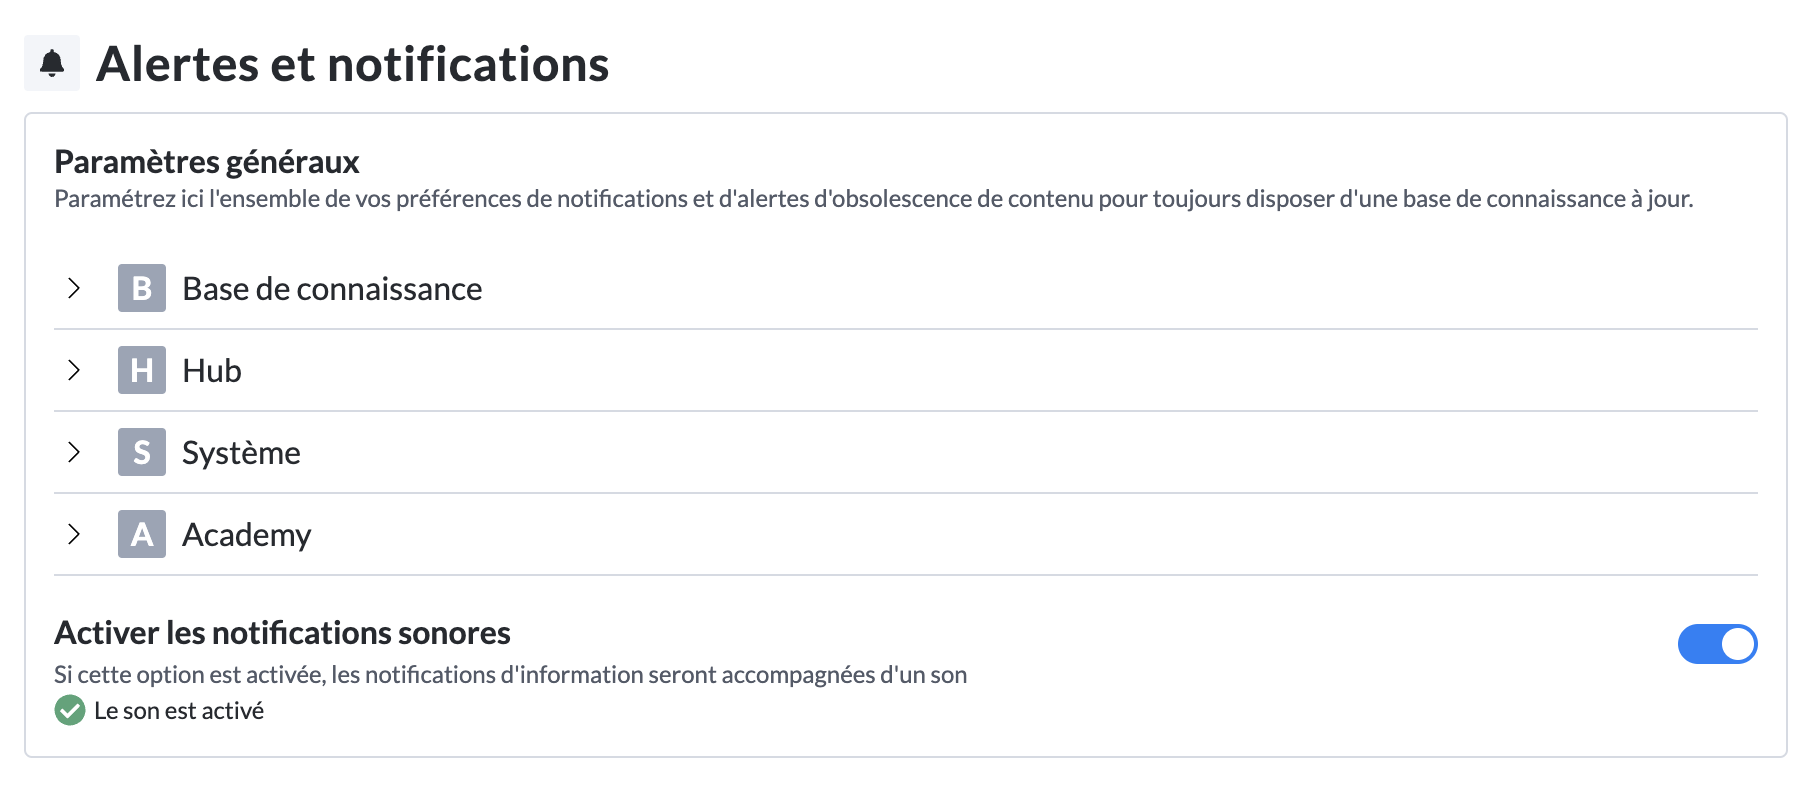Image resolution: width=1818 pixels, height=786 pixels.
Task: Click the sound option description text
Action: tap(510, 675)
